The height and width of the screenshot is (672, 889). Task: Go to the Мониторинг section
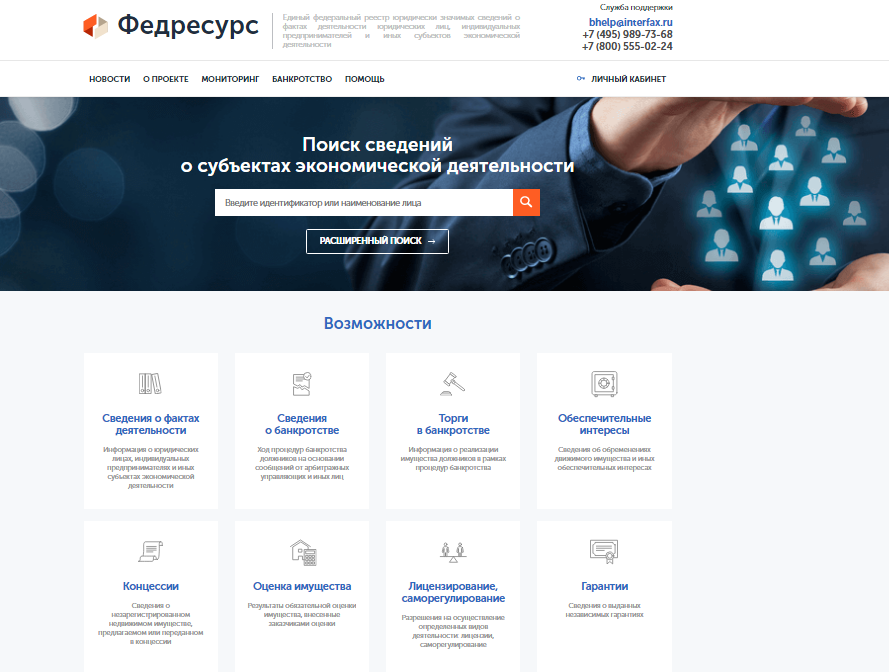[230, 79]
